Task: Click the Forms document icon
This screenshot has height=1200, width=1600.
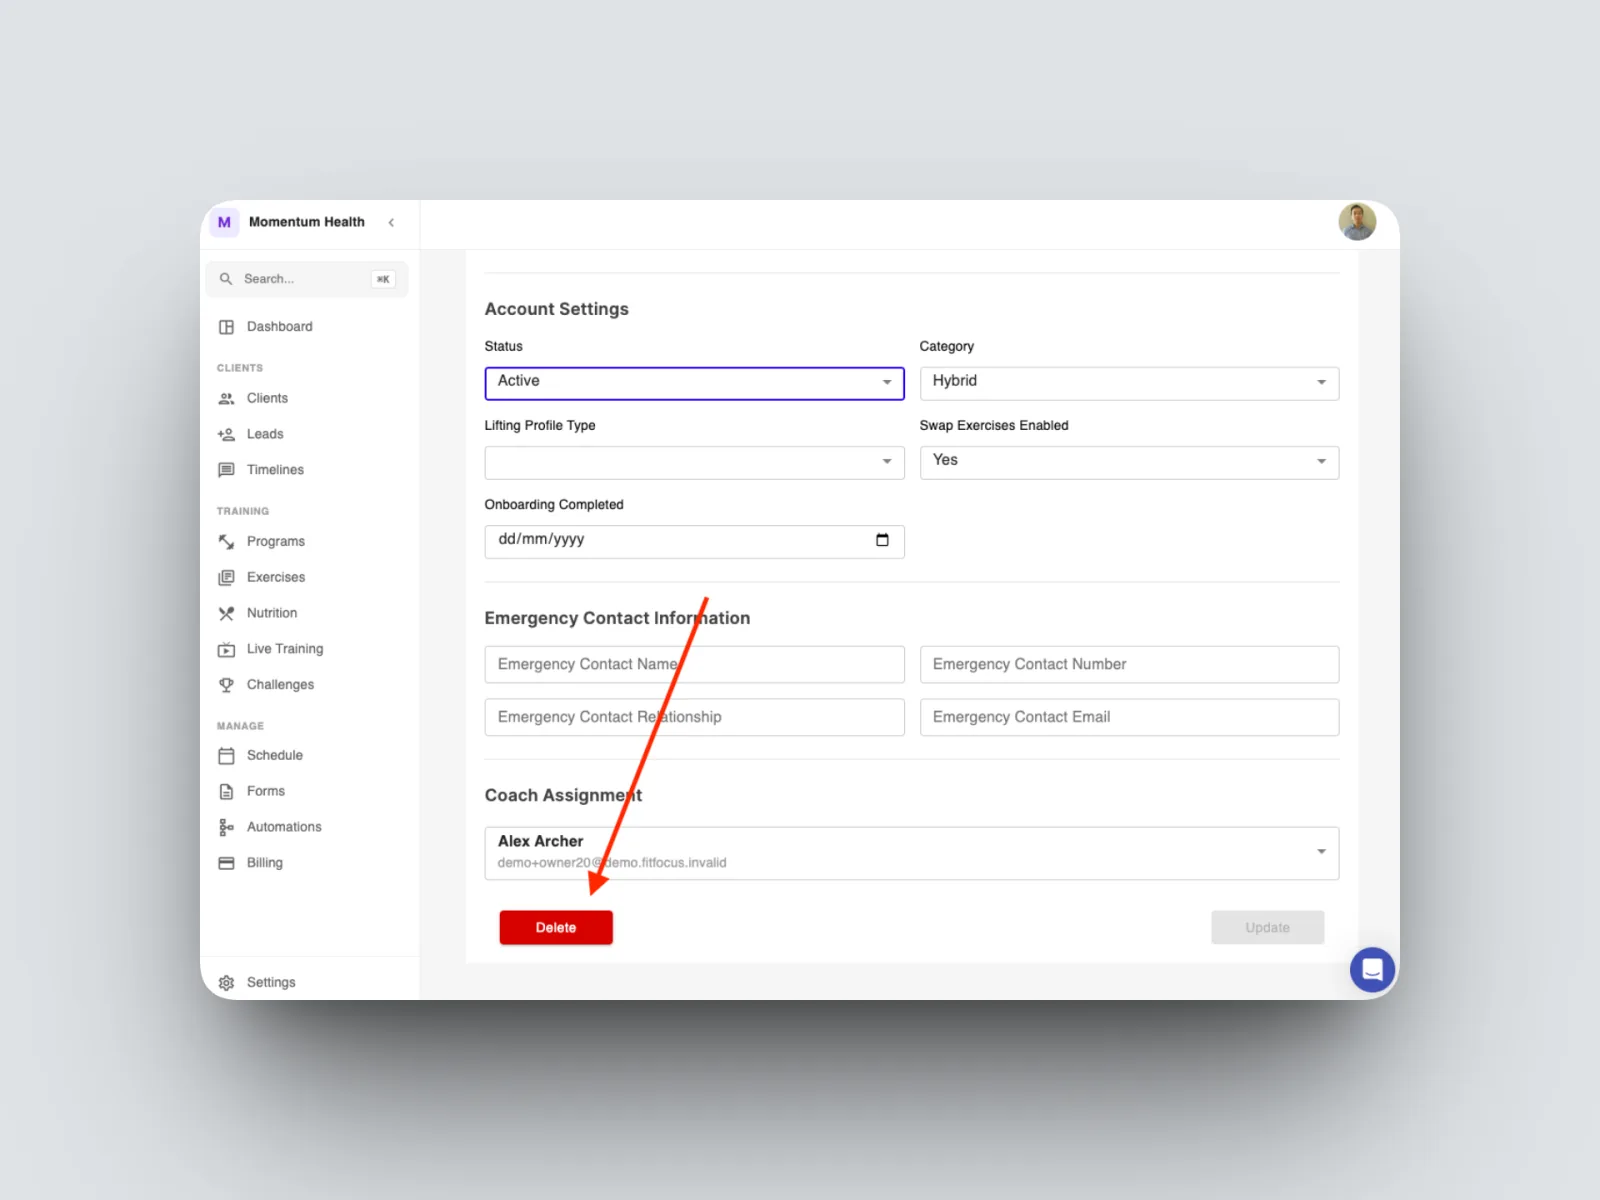Action: tap(226, 791)
